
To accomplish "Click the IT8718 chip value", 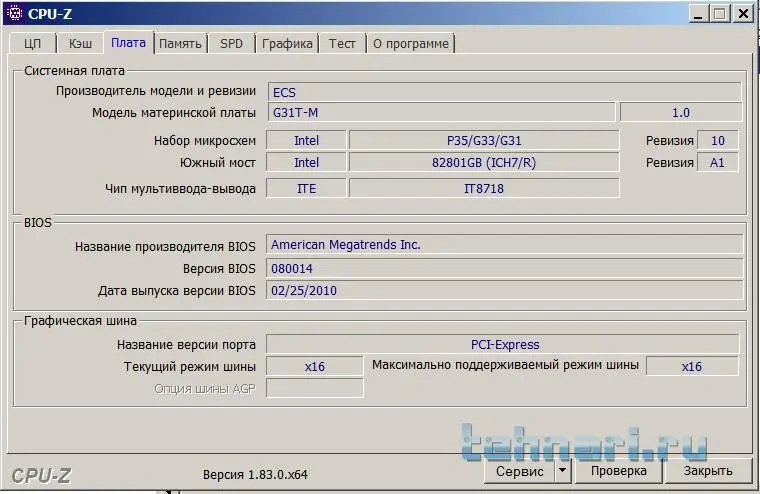I will click(484, 188).
